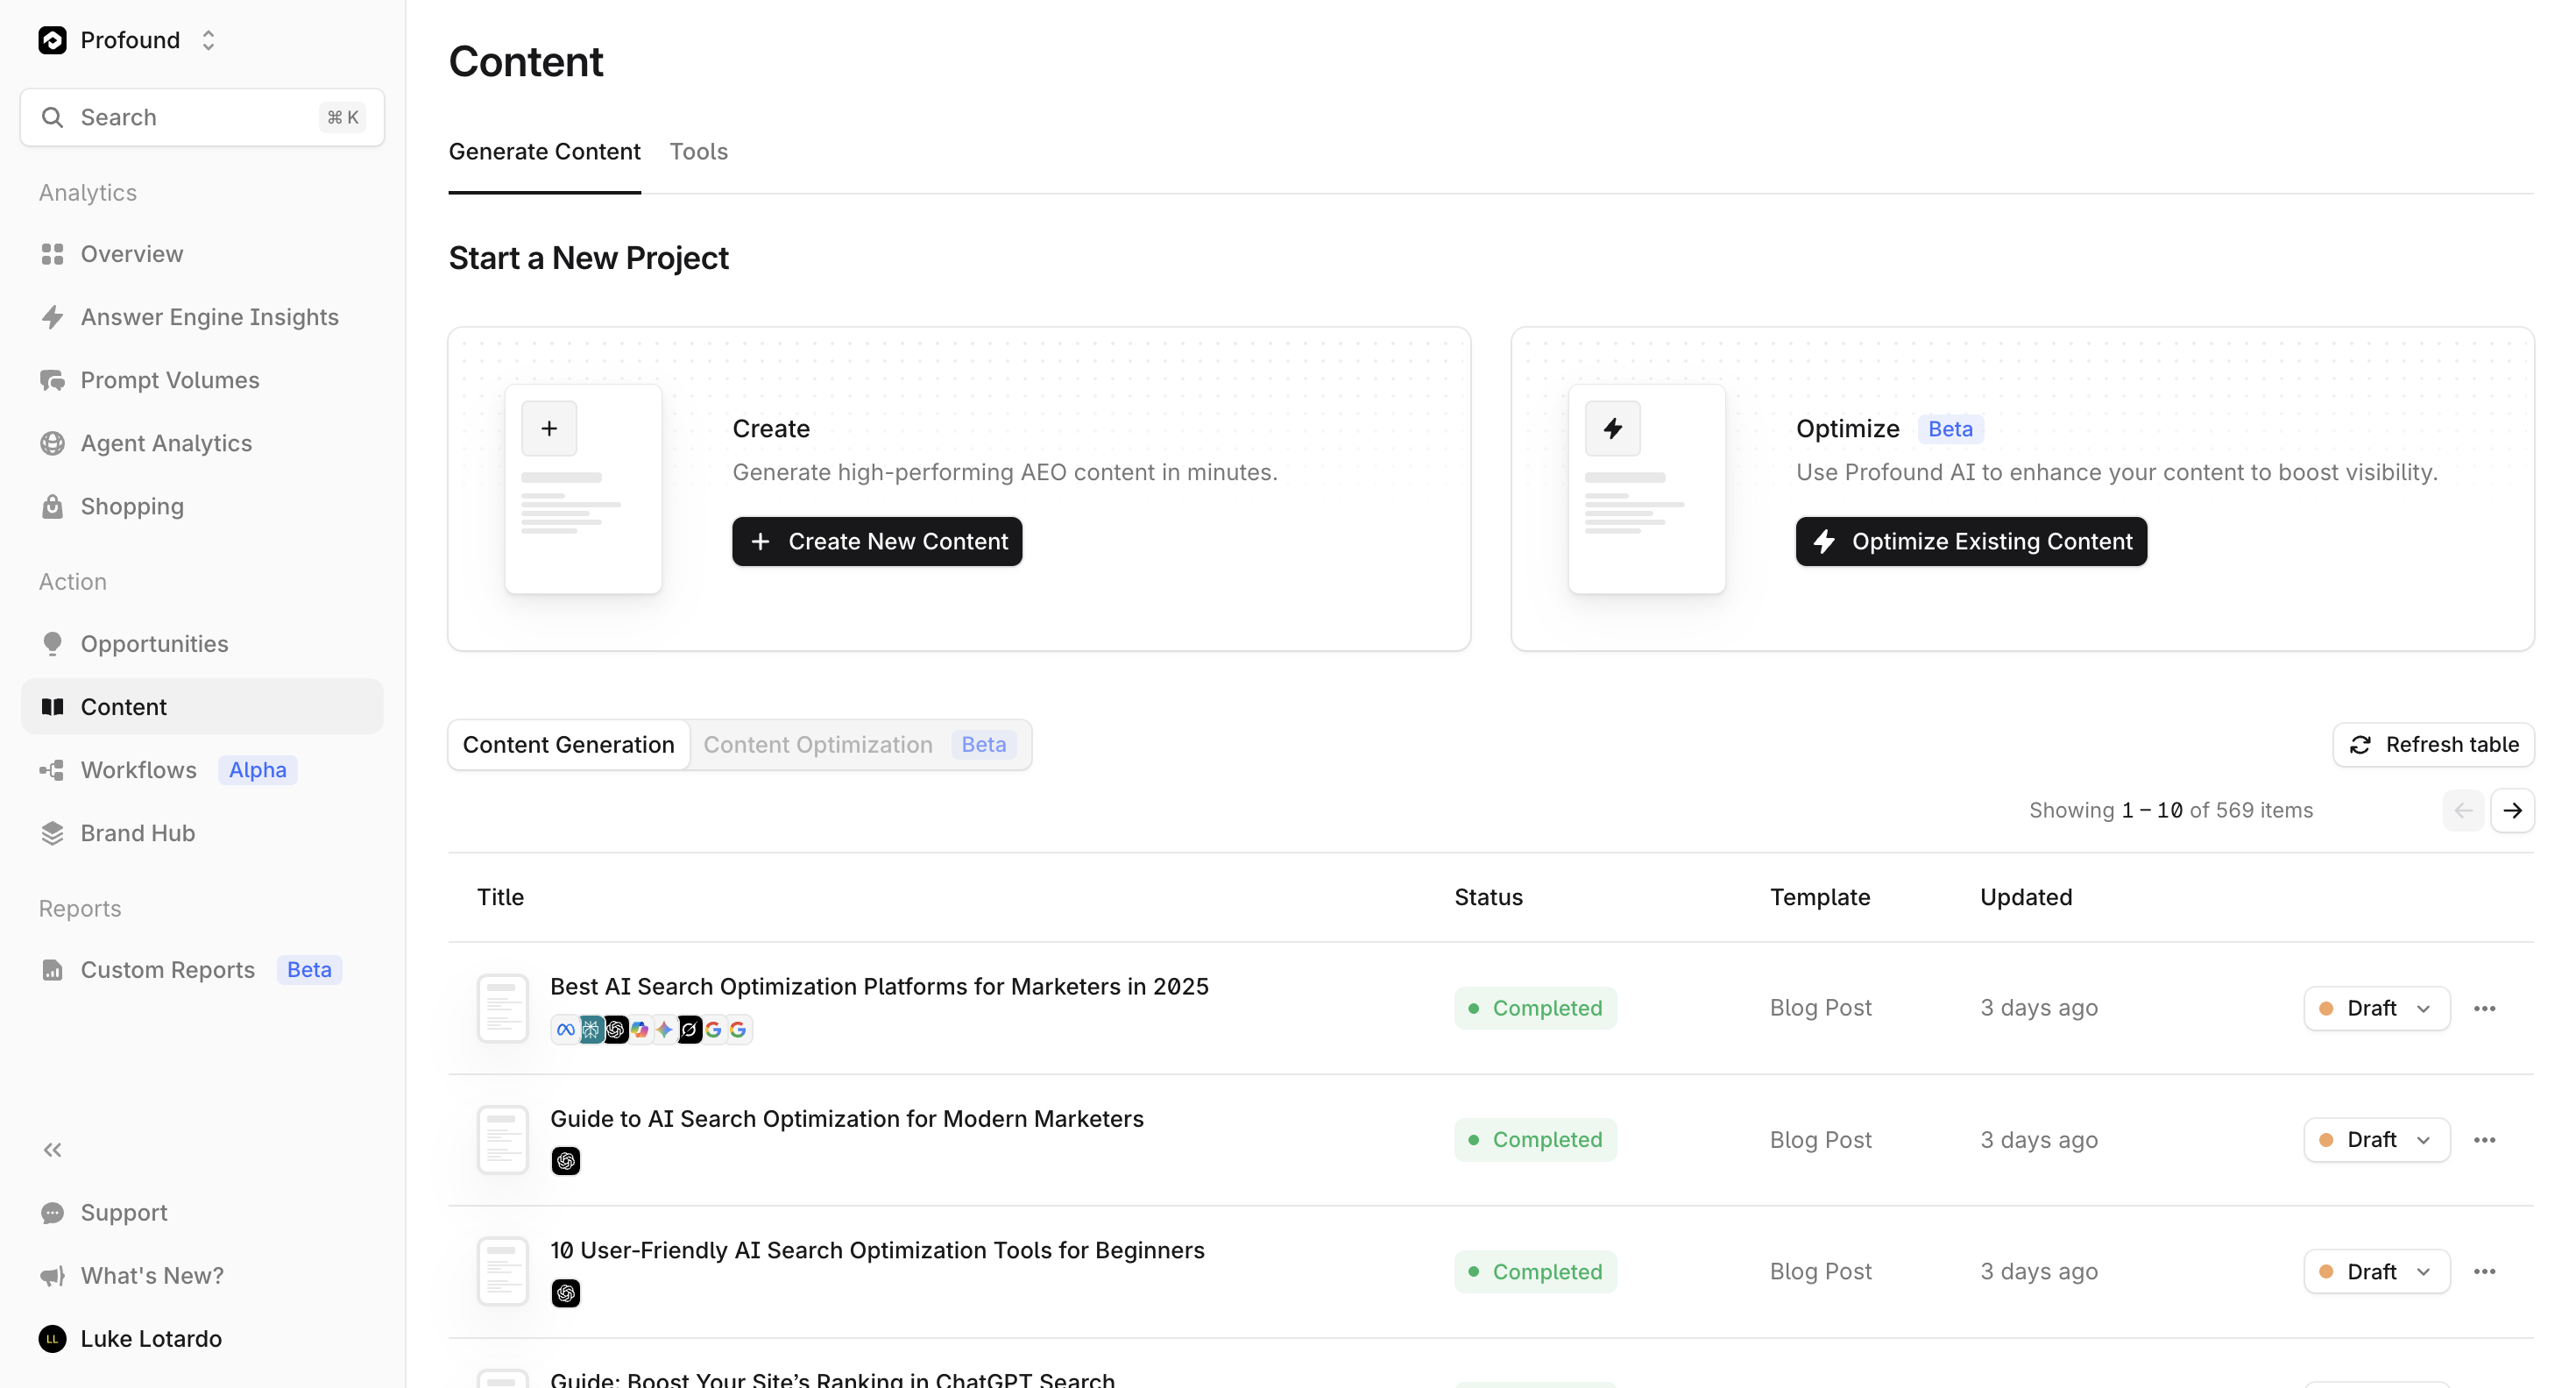Click the Meta icon under Best AI Search title
The image size is (2576, 1388).
click(565, 1030)
